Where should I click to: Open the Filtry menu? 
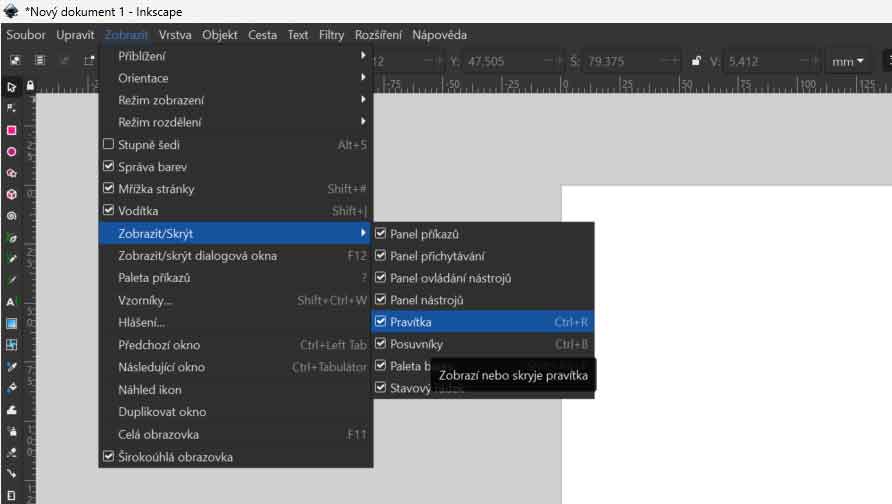[x=331, y=35]
